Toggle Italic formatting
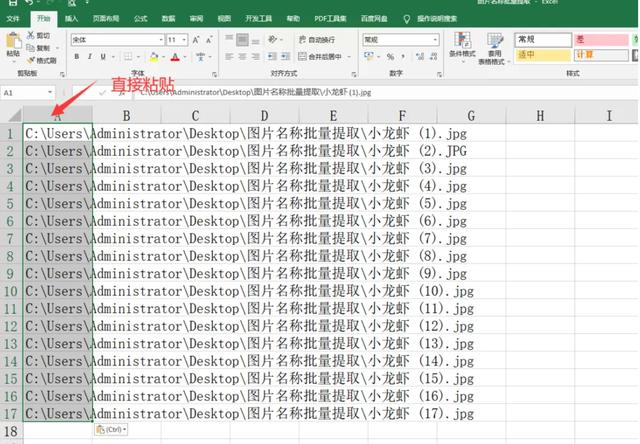Image resolution: width=640 pixels, height=444 pixels. coord(90,57)
